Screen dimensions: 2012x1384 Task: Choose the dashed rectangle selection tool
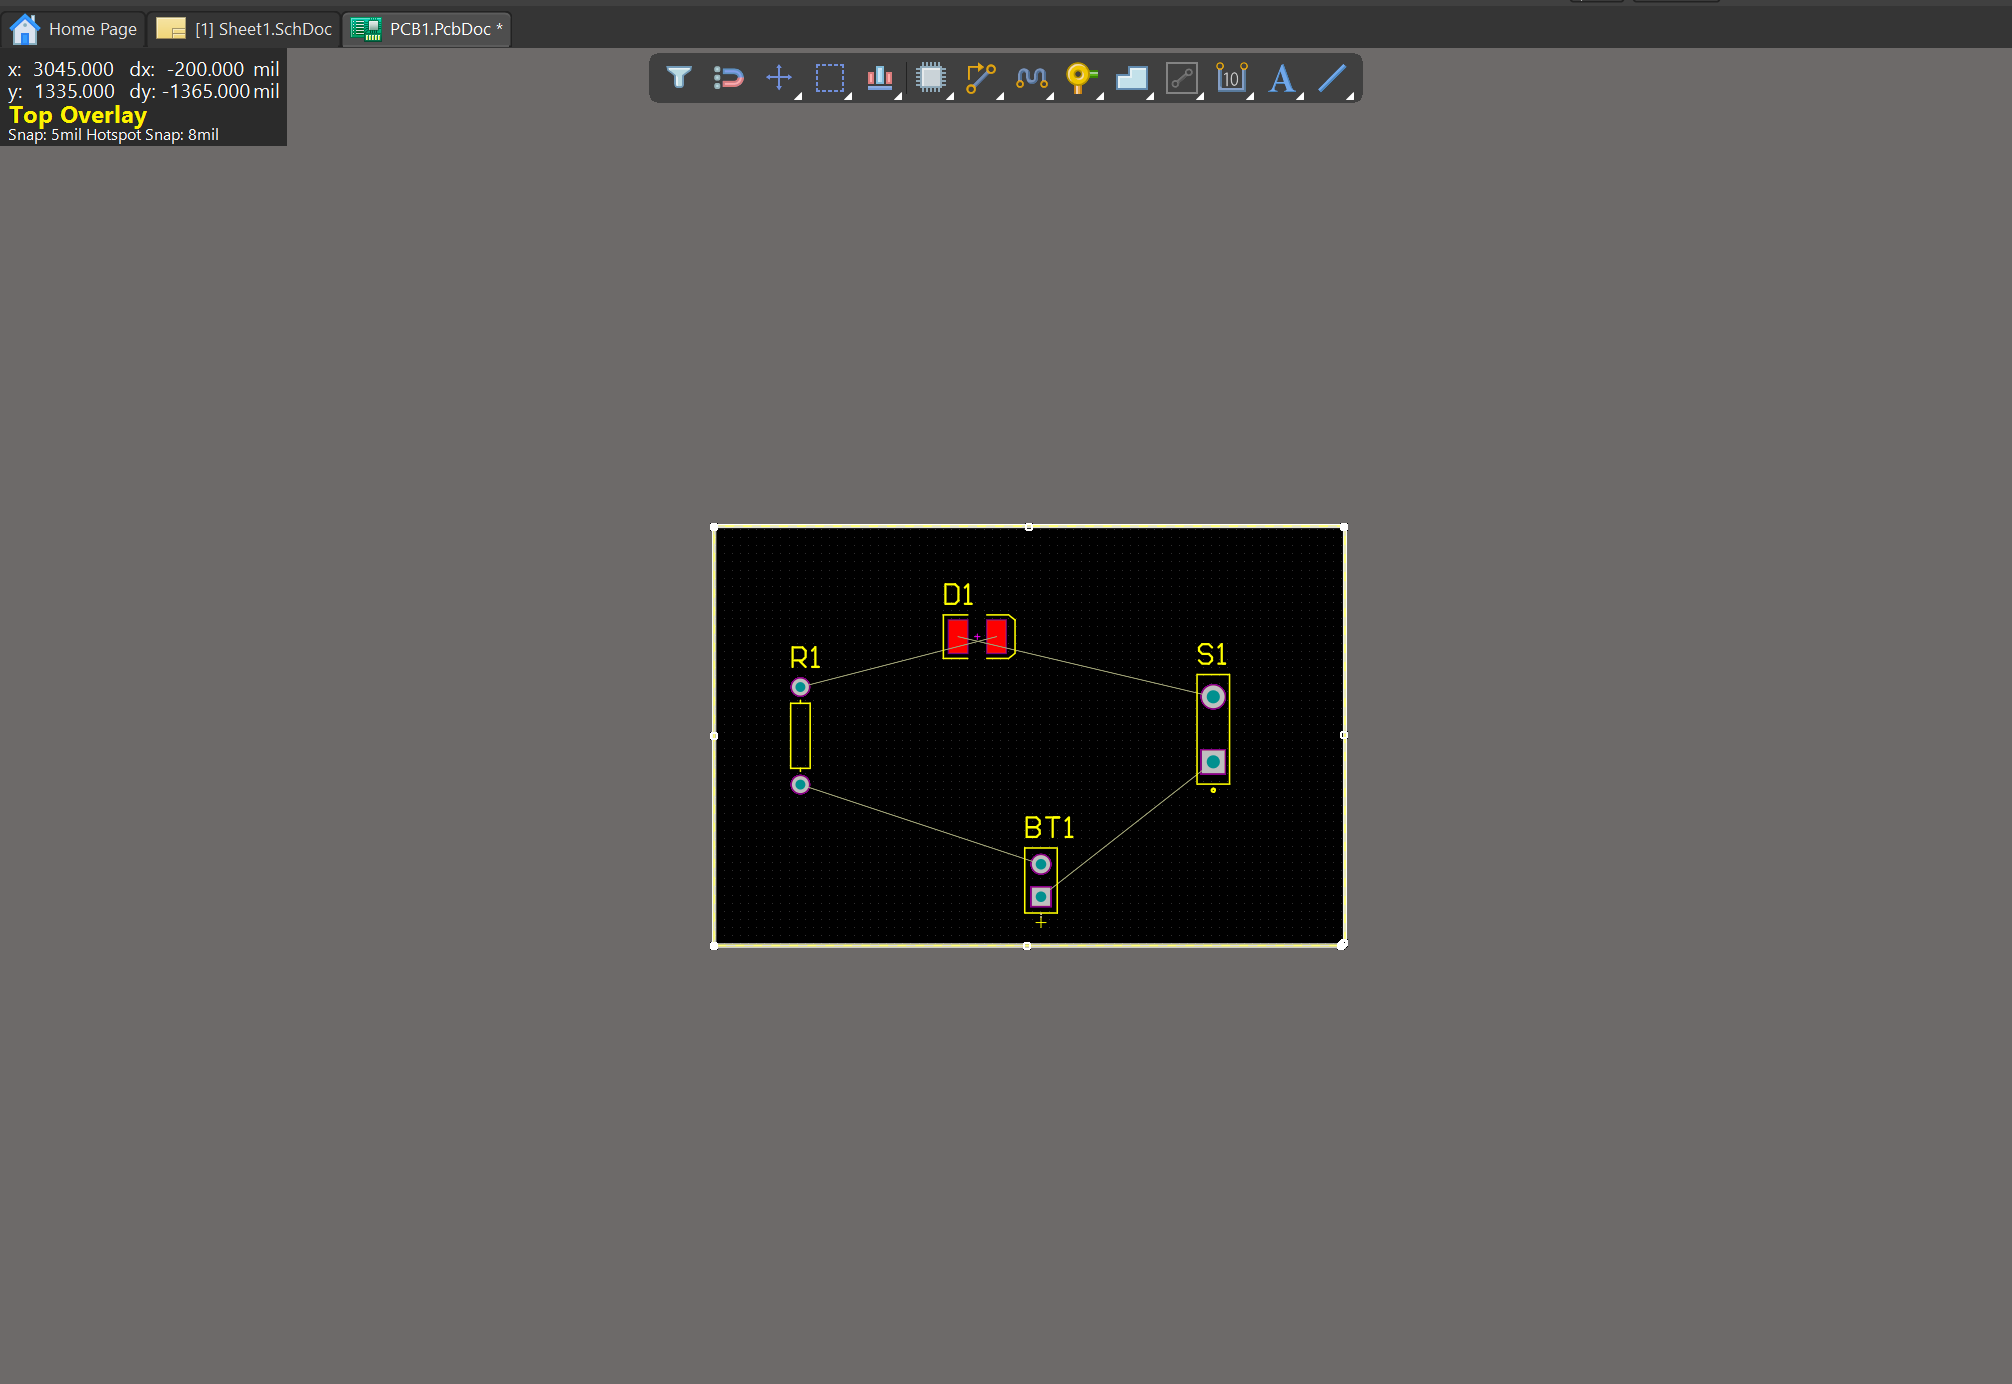[829, 78]
